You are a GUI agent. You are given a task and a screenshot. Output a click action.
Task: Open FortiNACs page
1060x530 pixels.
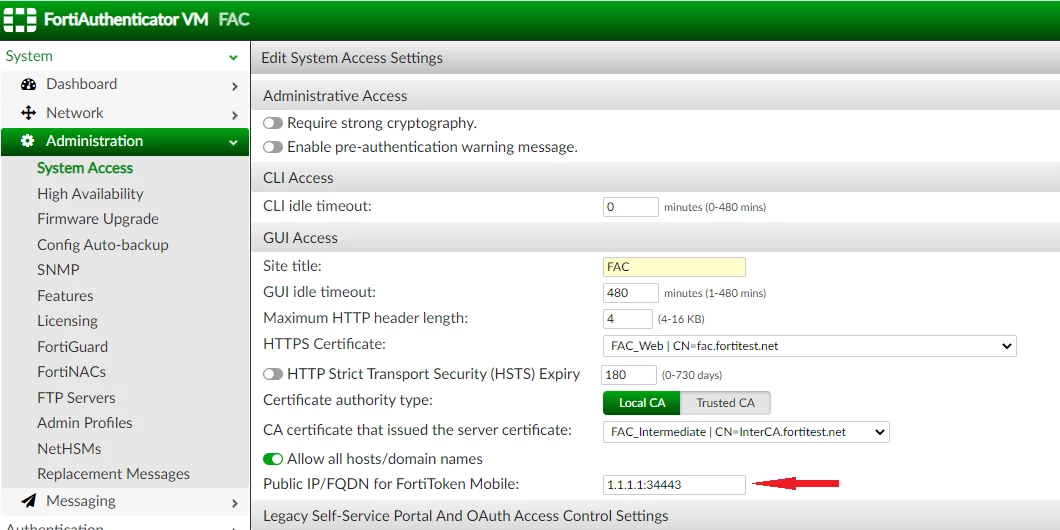pos(71,372)
